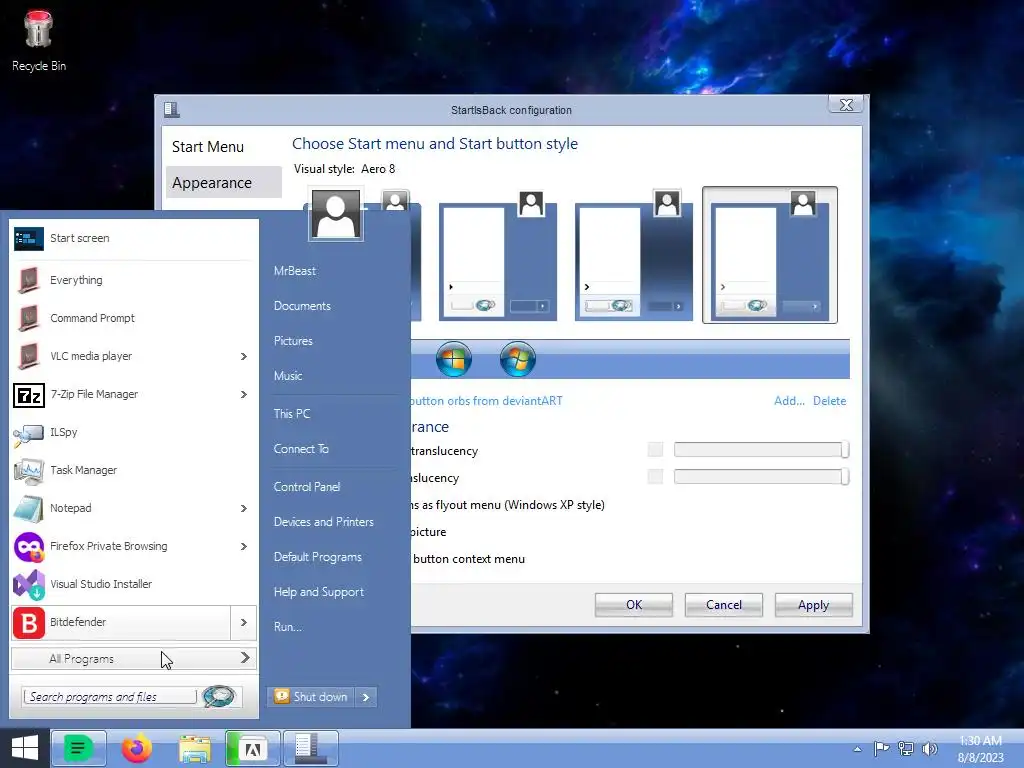Screen dimensions: 1024x768
Task: Select the Windows 7 style start orb
Action: click(x=518, y=359)
